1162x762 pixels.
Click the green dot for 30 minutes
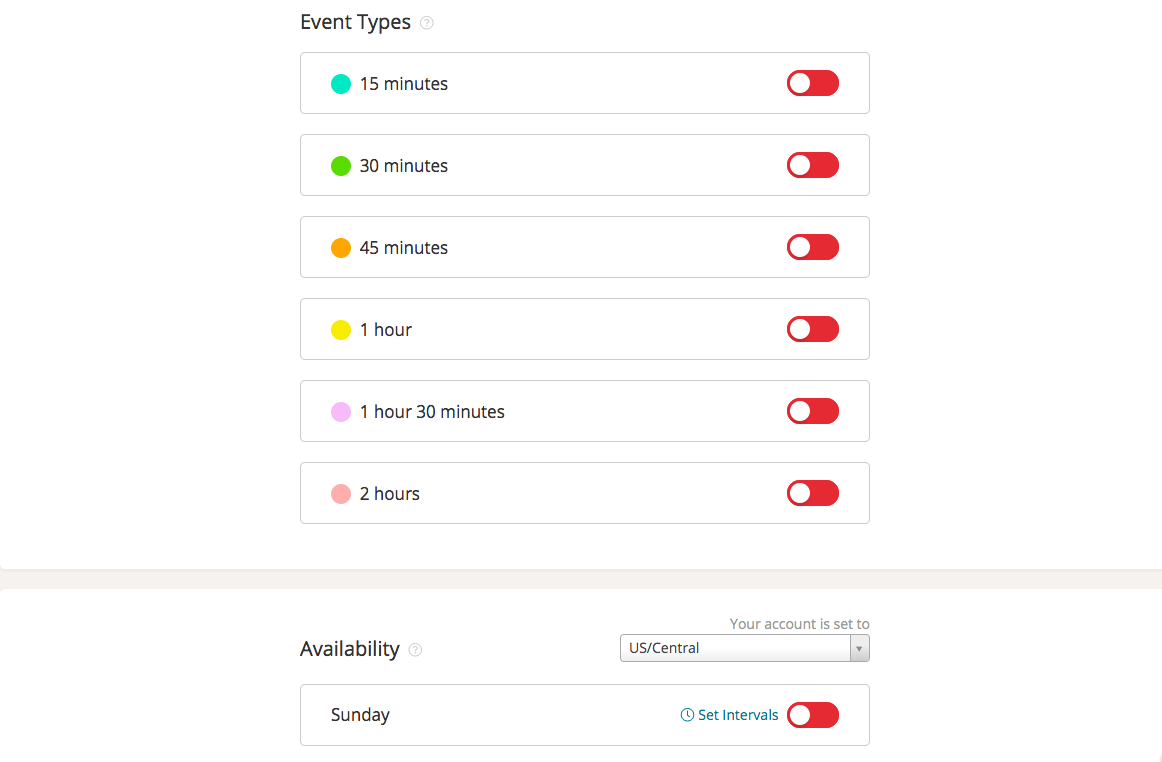point(340,165)
